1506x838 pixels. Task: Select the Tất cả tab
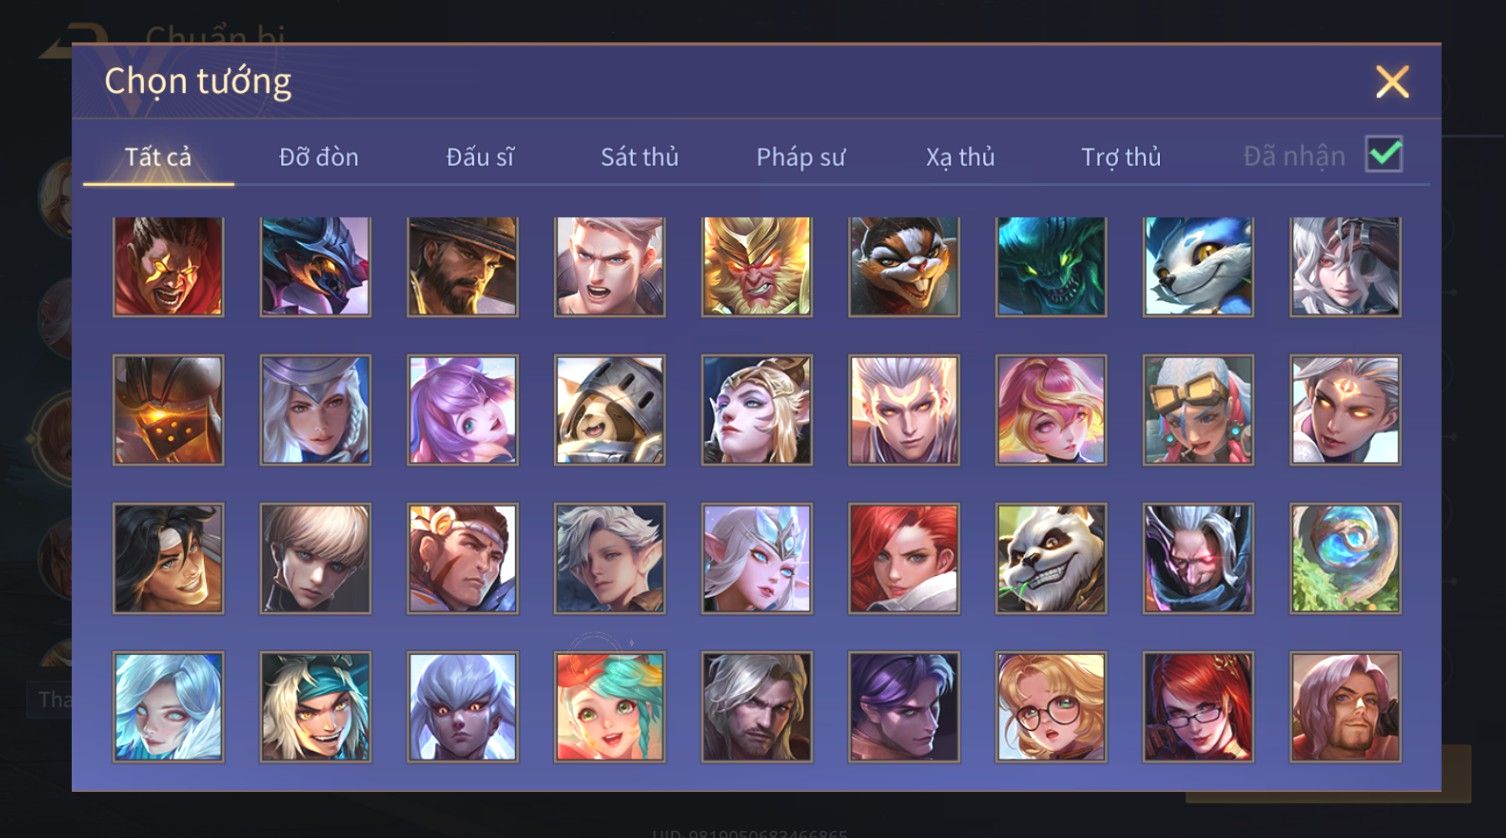(x=158, y=157)
